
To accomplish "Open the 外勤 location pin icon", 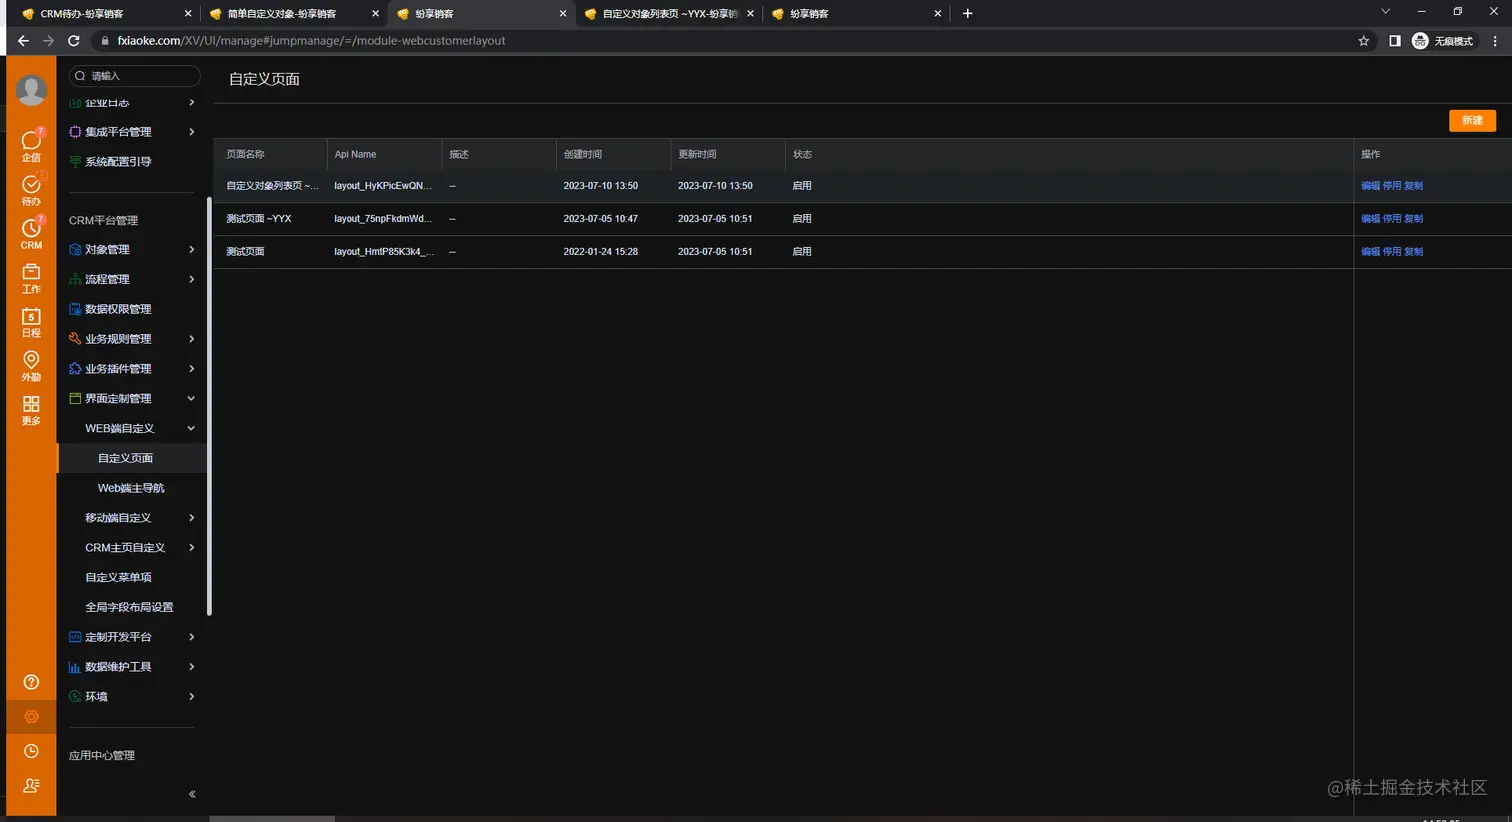I will click(x=31, y=366).
